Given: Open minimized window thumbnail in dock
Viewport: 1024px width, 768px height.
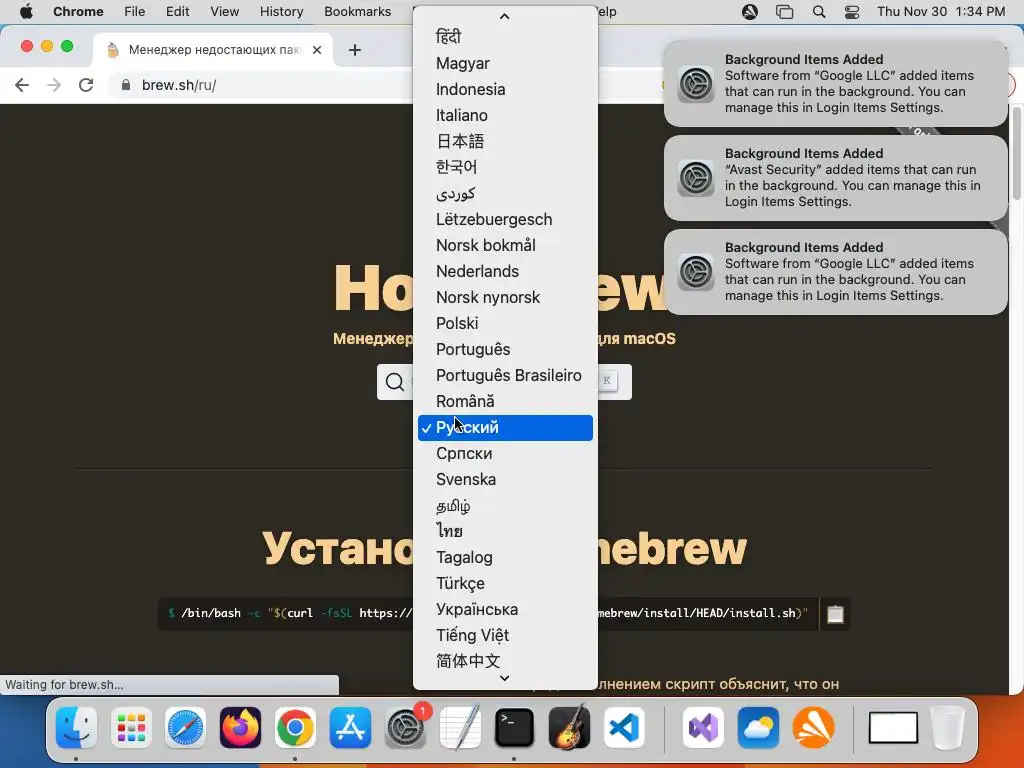Looking at the screenshot, I should pos(893,728).
